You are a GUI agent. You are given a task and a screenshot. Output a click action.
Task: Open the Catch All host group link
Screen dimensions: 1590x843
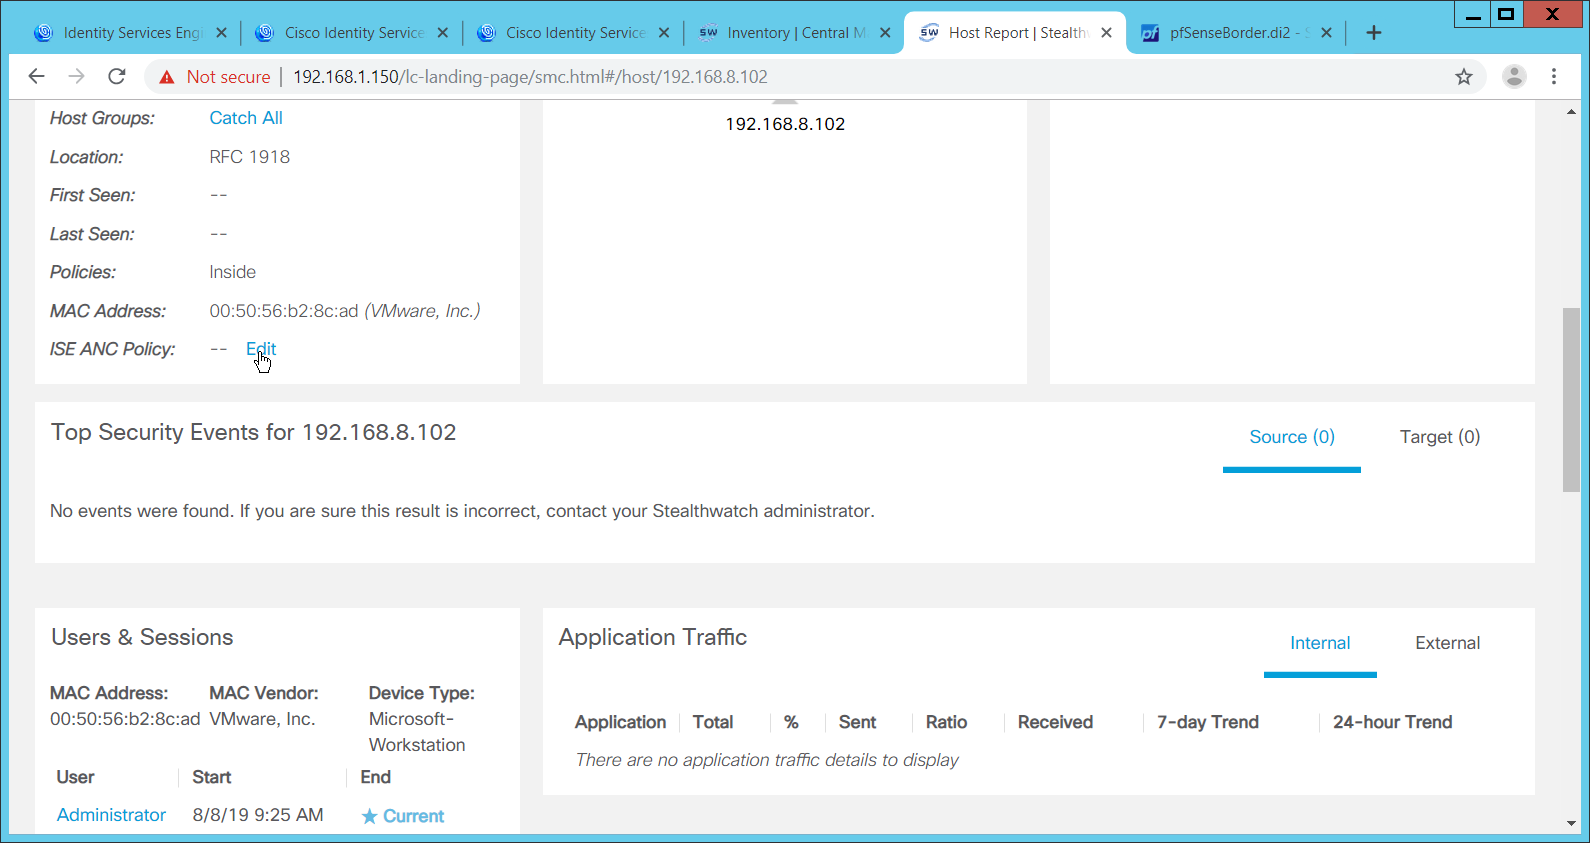point(246,118)
